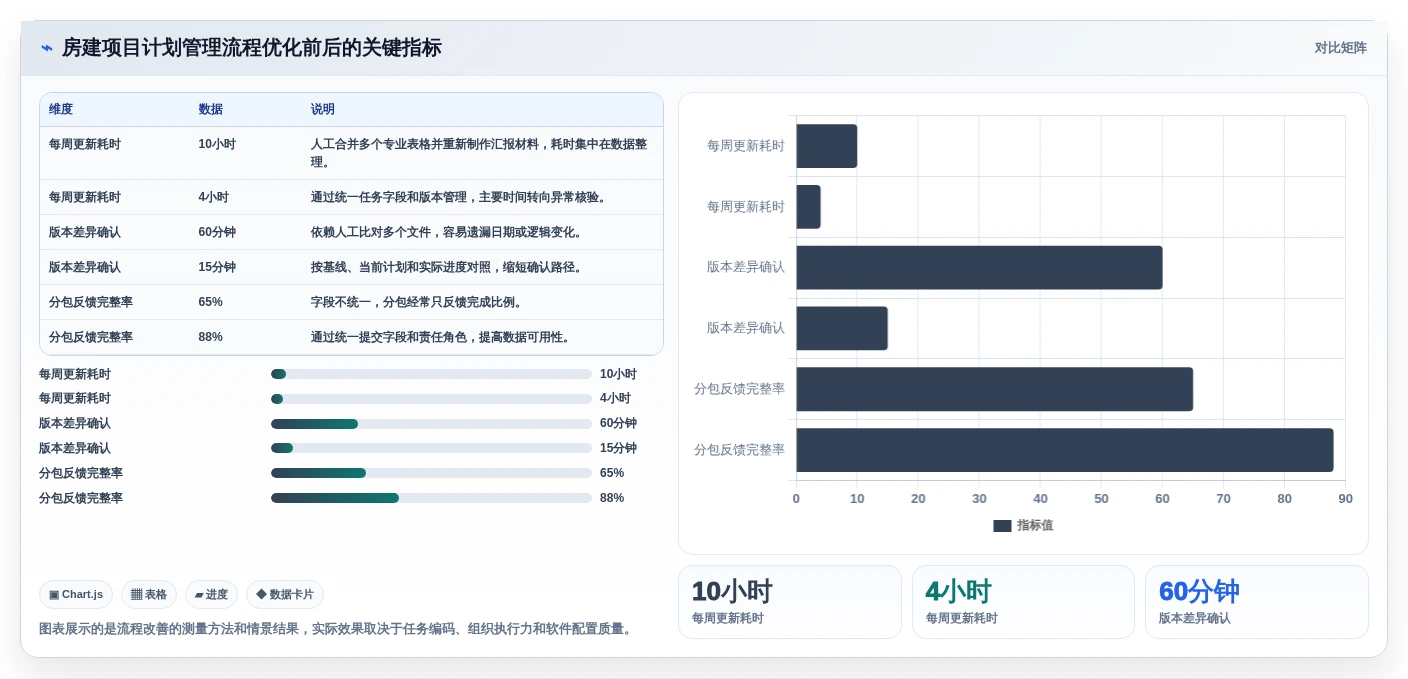The height and width of the screenshot is (679, 1408).
Task: Click the blue pulse icon beside the page title
Action: [x=47, y=48]
